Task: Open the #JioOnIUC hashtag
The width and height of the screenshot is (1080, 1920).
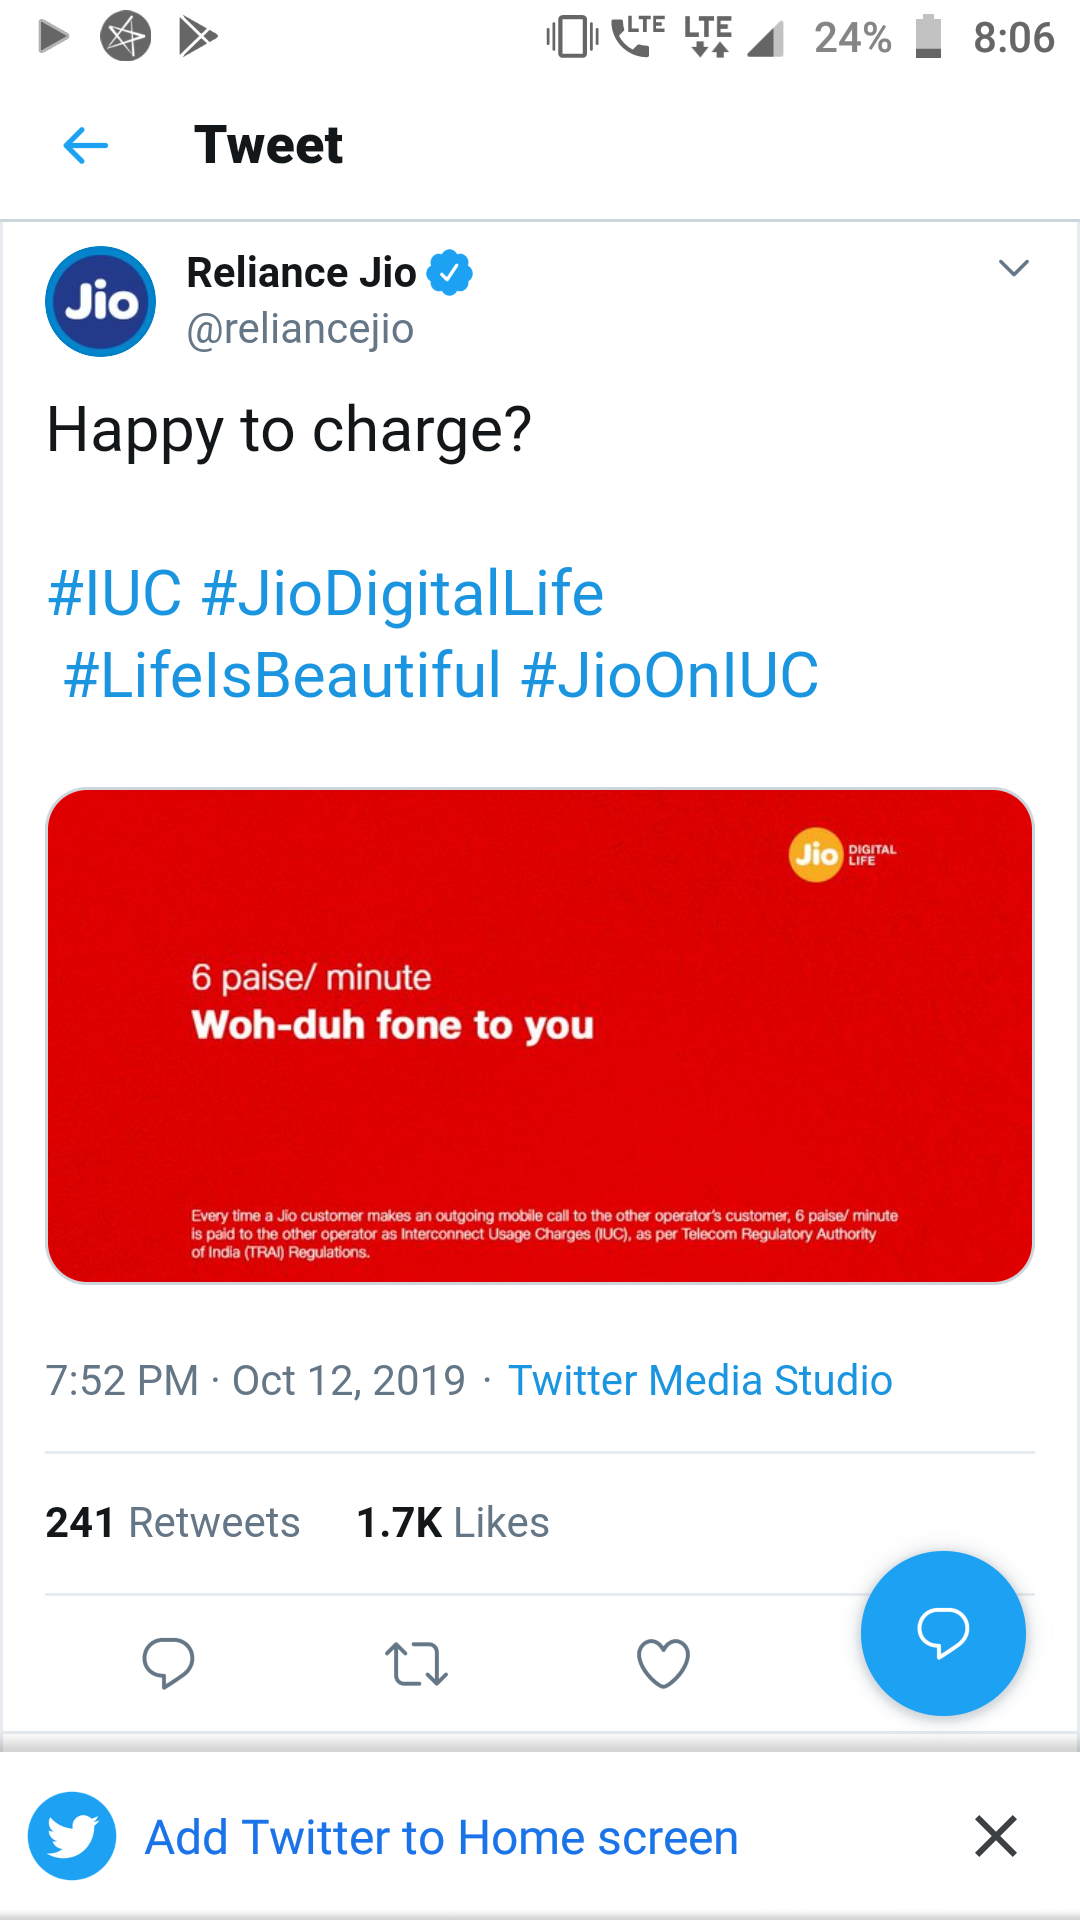Action: tap(669, 675)
